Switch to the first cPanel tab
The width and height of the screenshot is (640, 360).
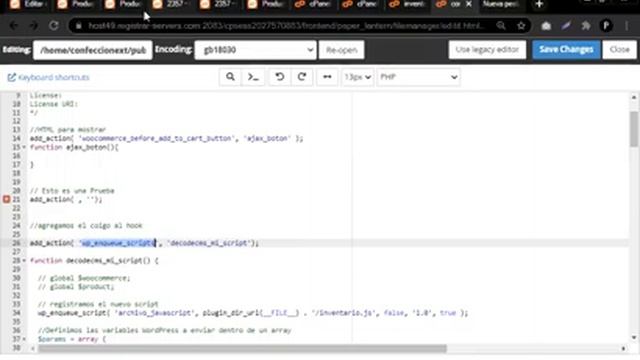pyautogui.click(x=313, y=4)
